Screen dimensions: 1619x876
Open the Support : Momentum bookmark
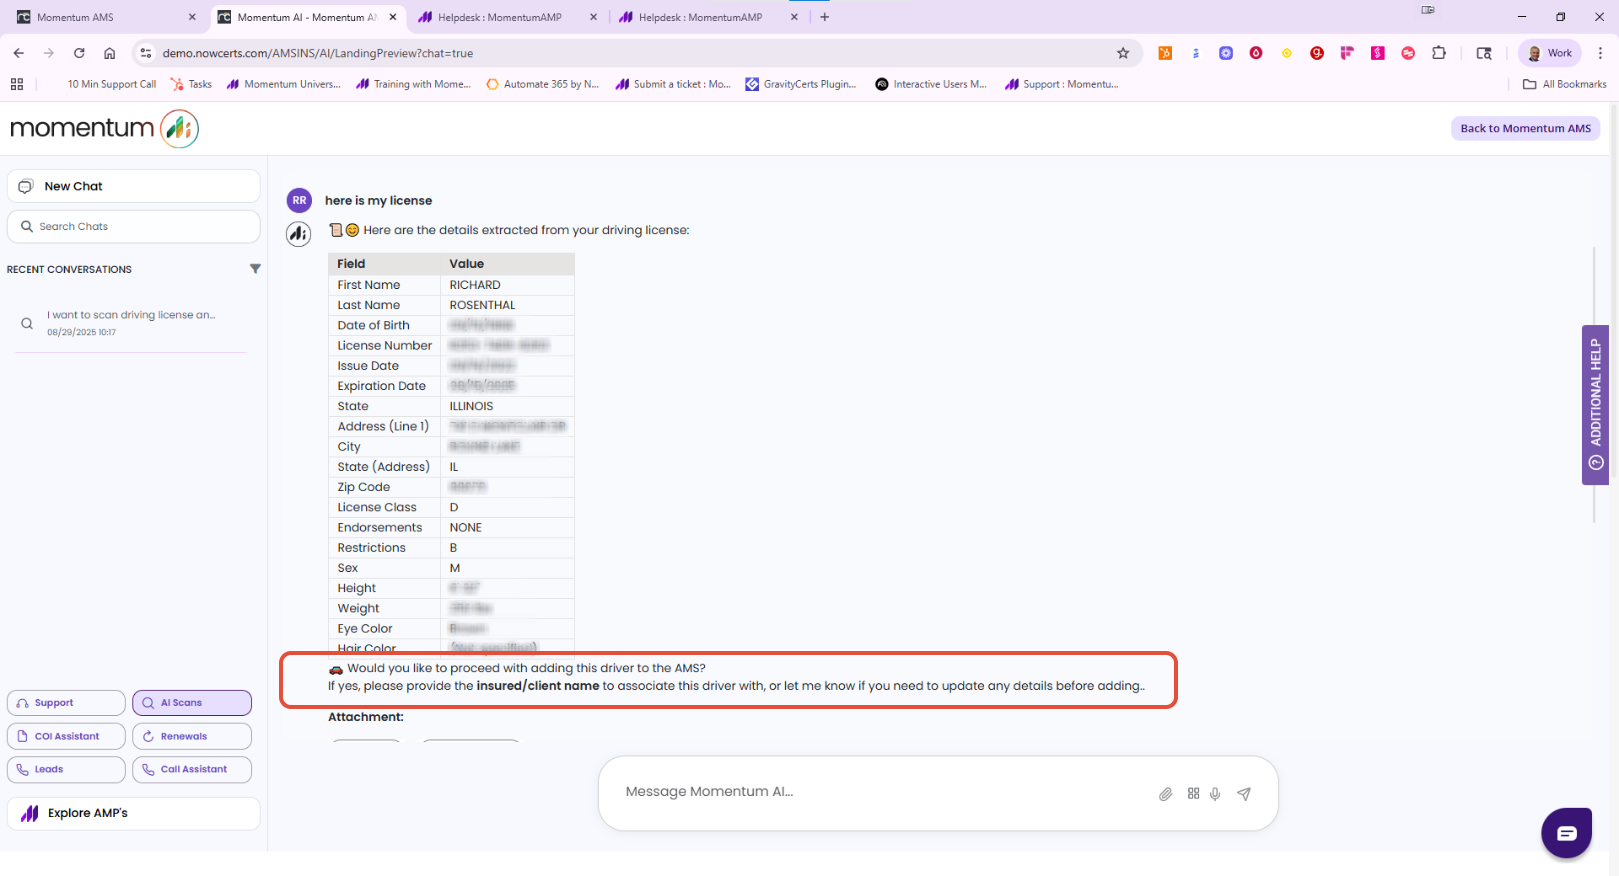click(1062, 84)
